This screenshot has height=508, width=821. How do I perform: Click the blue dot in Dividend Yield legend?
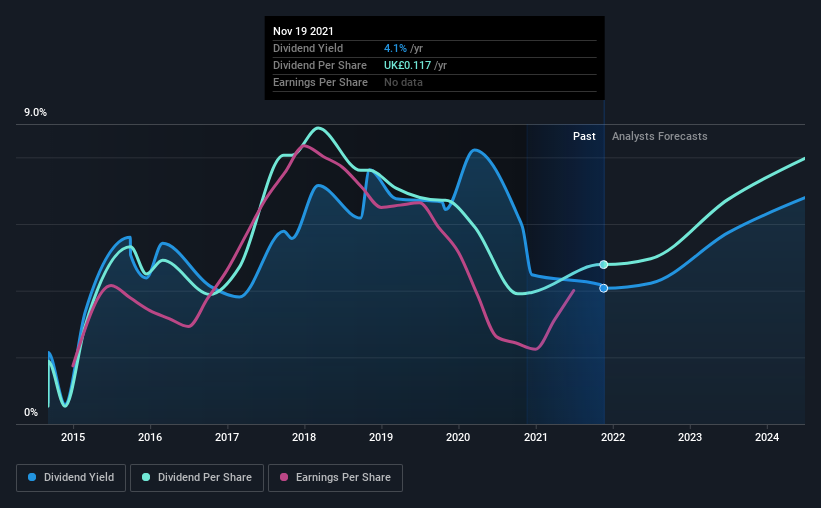click(32, 477)
